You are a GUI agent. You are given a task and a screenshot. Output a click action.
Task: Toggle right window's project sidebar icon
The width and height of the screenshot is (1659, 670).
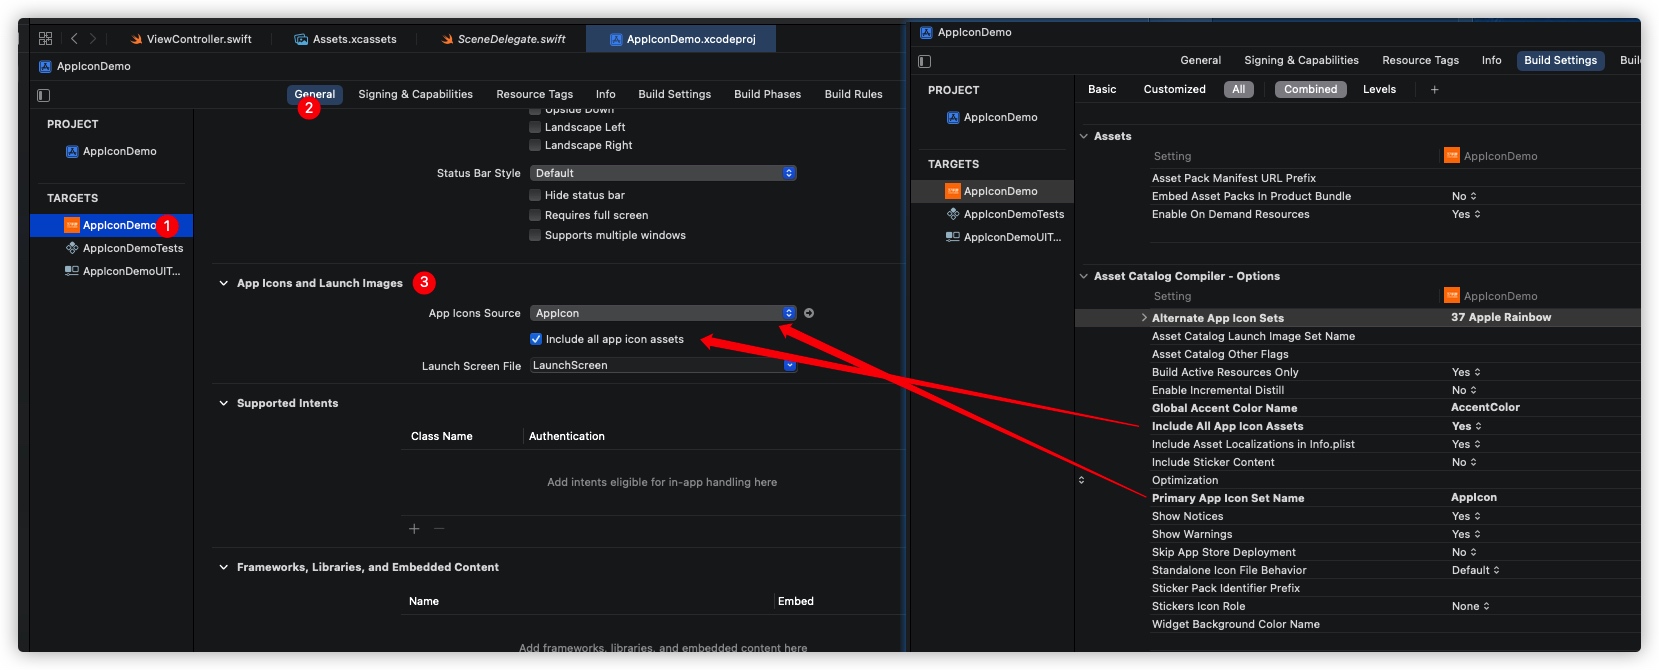924,61
